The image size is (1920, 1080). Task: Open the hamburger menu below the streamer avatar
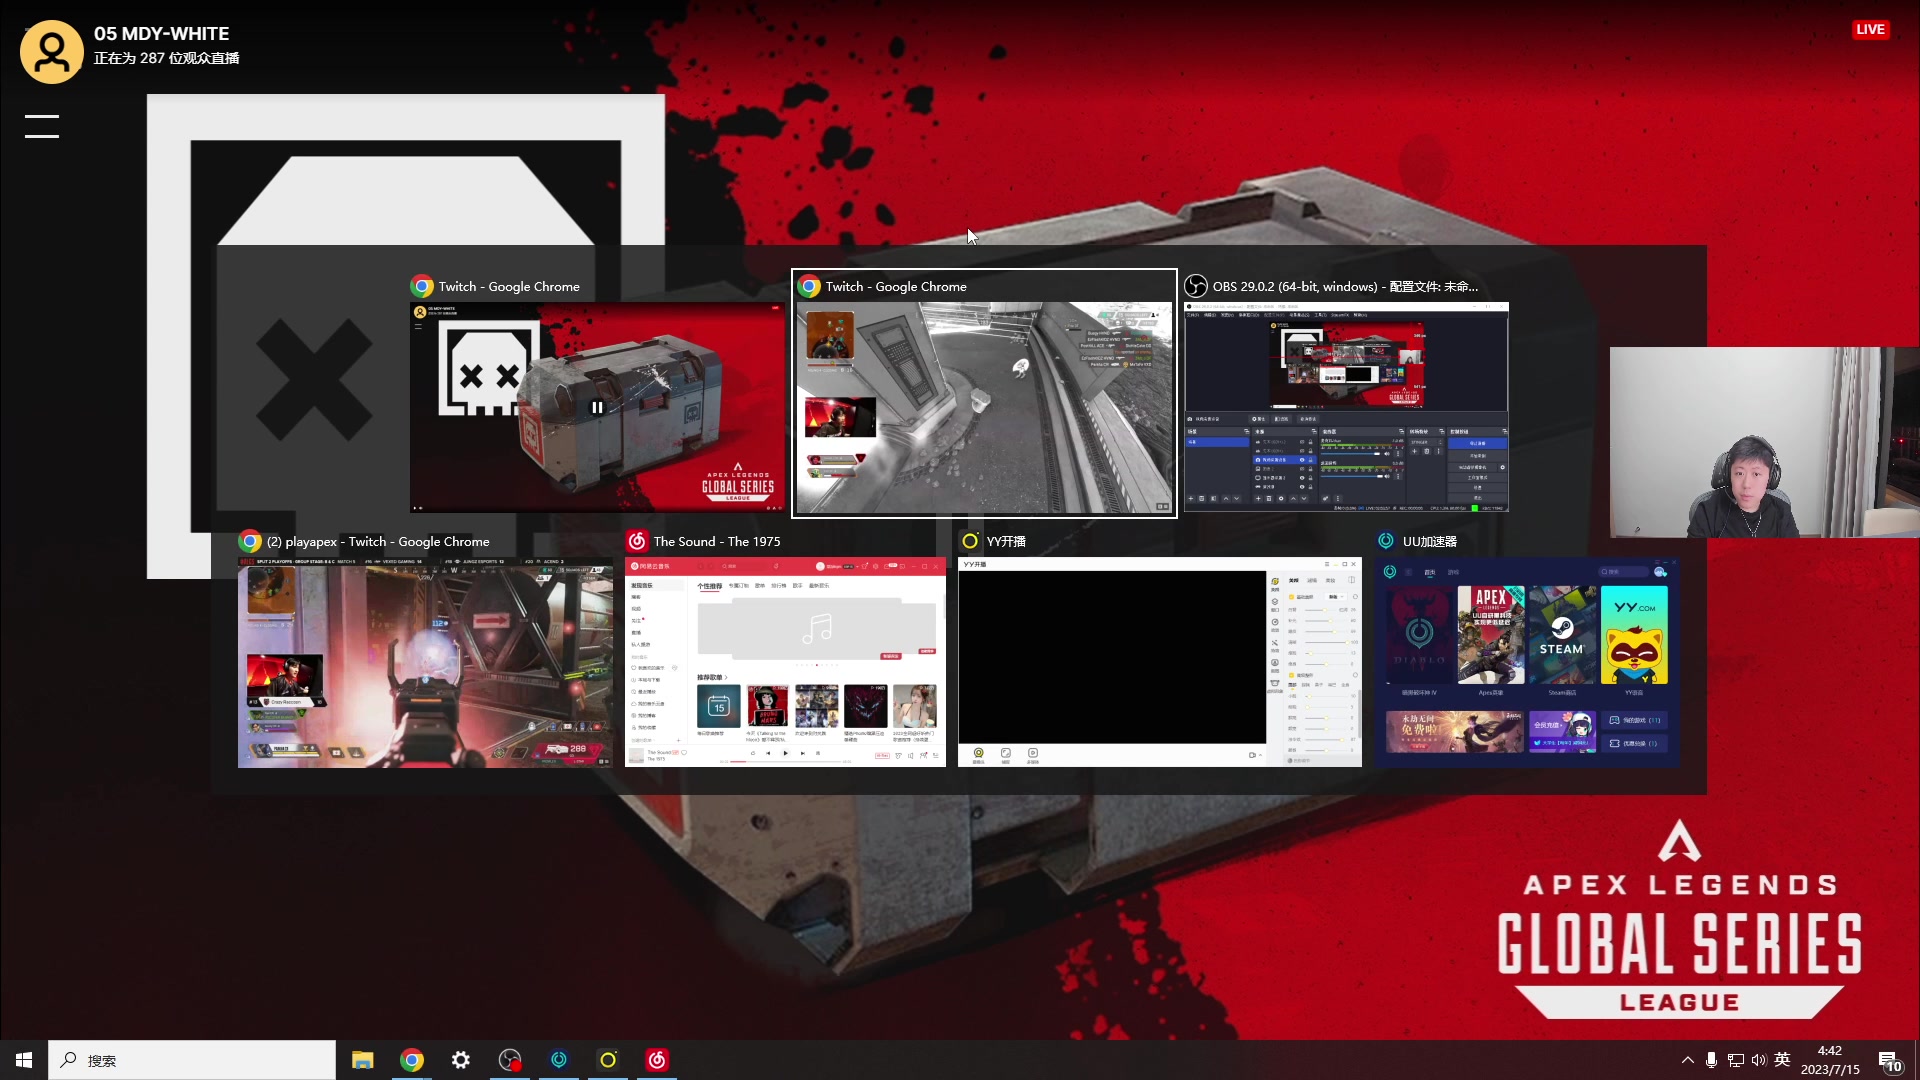[42, 126]
